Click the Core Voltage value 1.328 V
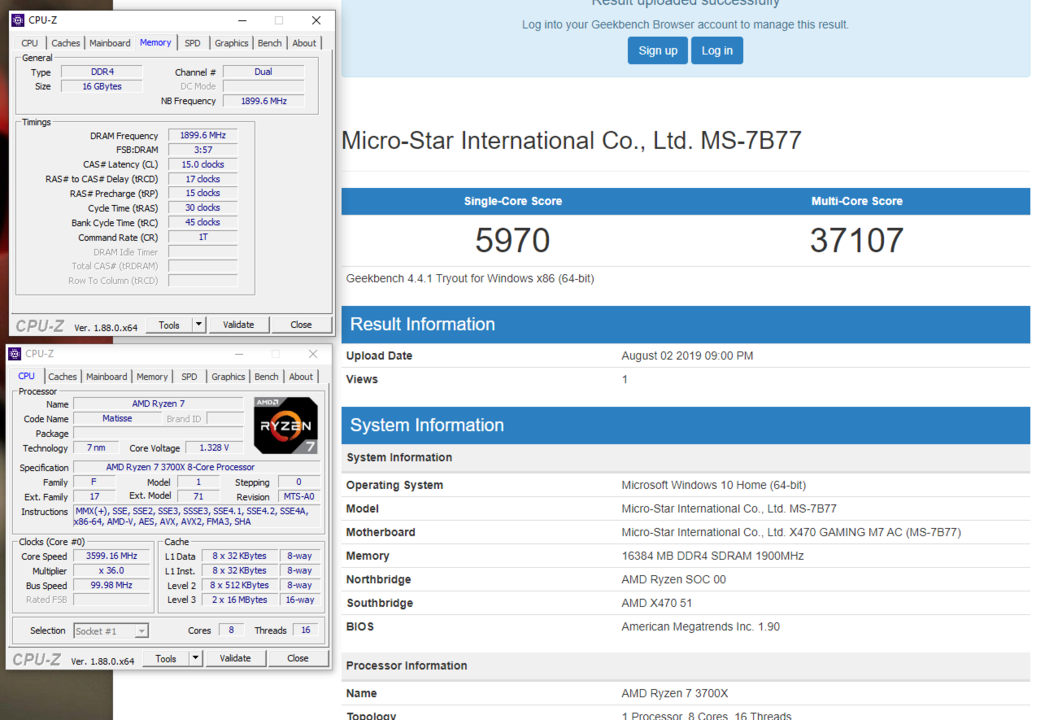Screen dimensions: 1058x720 [x=214, y=448]
